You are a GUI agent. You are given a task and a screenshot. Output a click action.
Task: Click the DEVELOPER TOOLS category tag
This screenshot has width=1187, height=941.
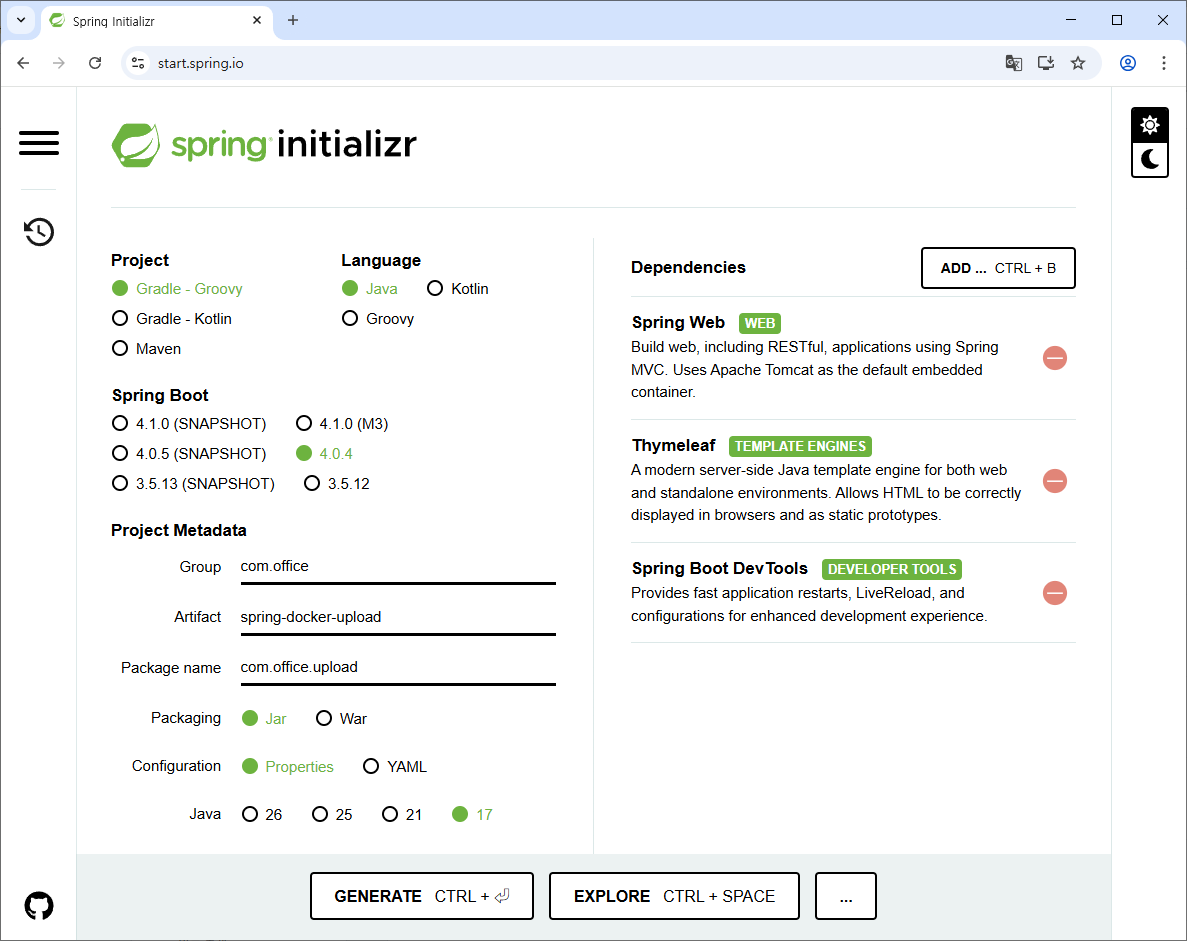pyautogui.click(x=892, y=569)
